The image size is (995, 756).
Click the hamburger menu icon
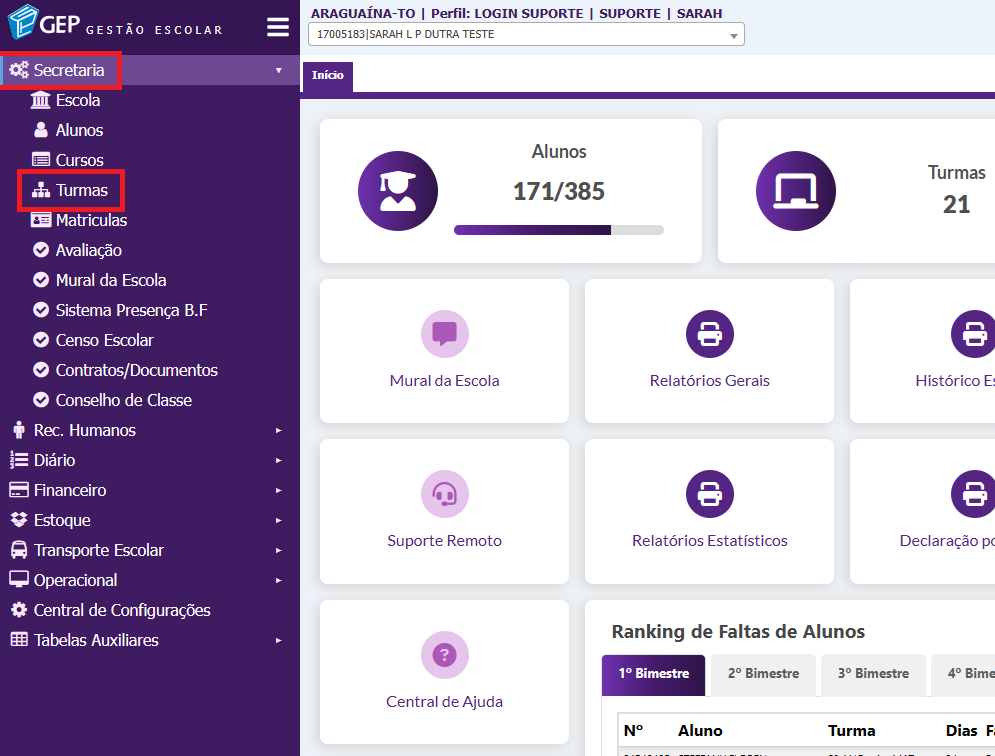[x=277, y=27]
